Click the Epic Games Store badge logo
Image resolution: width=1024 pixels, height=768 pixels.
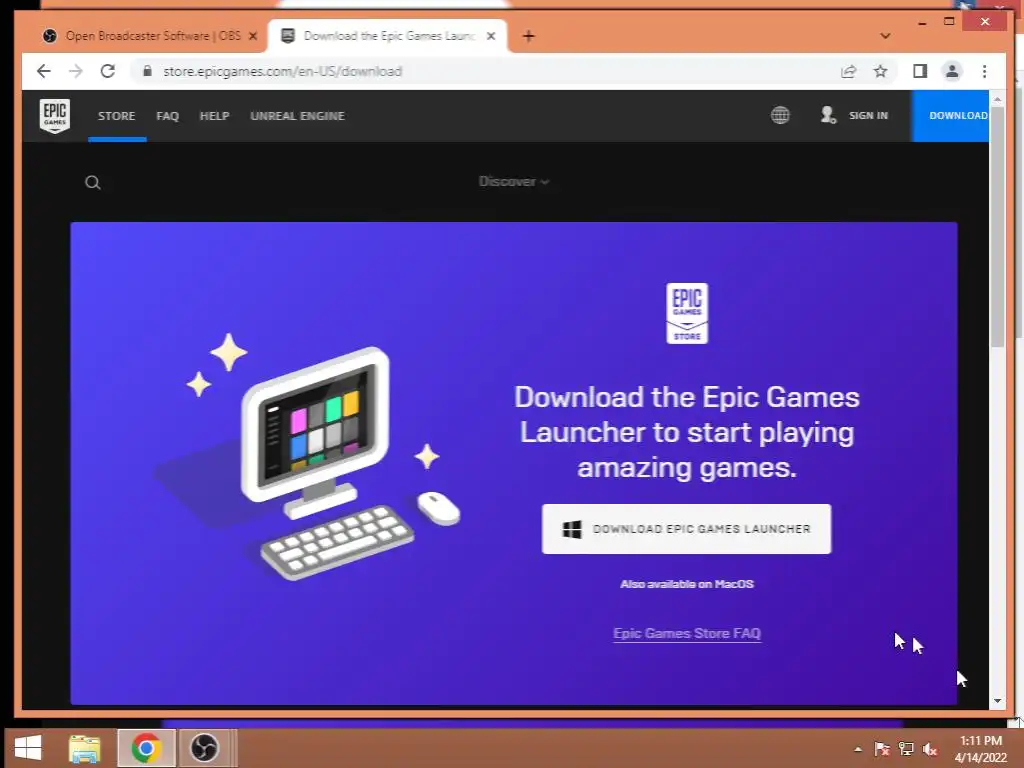tap(687, 313)
